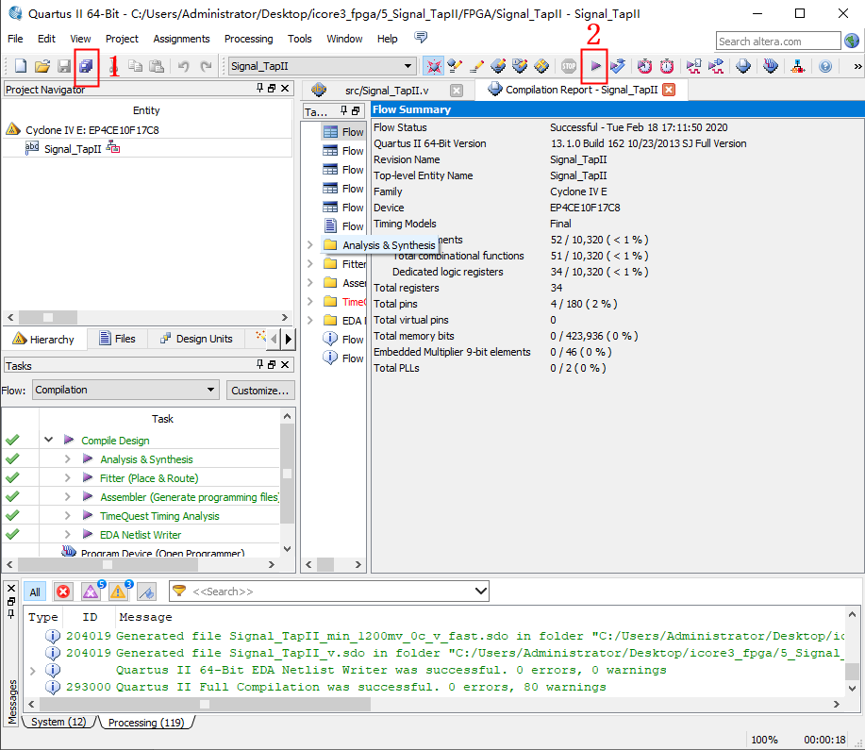Click the Search altera.com input field
This screenshot has width=865, height=750.
(778, 41)
